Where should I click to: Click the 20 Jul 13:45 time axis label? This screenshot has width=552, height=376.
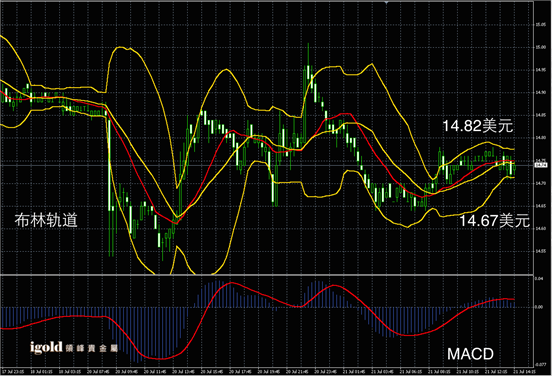[181, 371]
